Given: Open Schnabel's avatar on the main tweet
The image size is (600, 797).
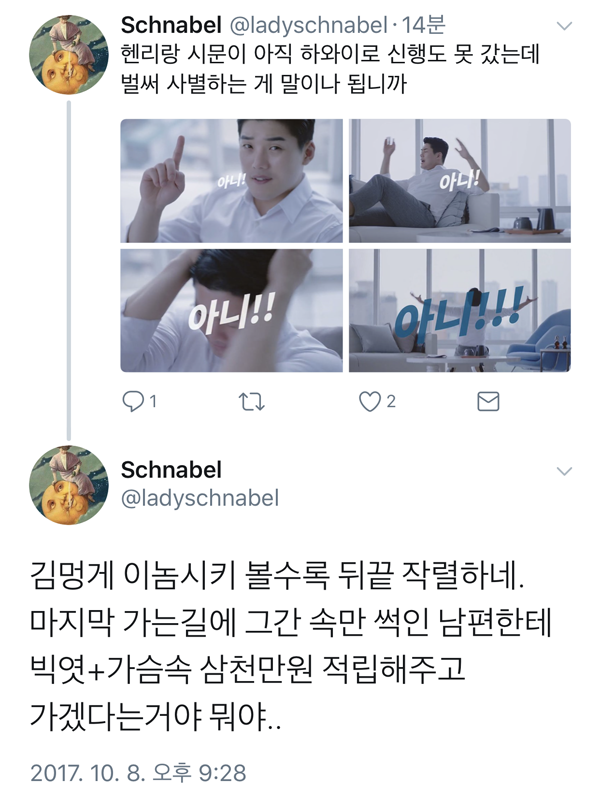Looking at the screenshot, I should pyautogui.click(x=69, y=485).
